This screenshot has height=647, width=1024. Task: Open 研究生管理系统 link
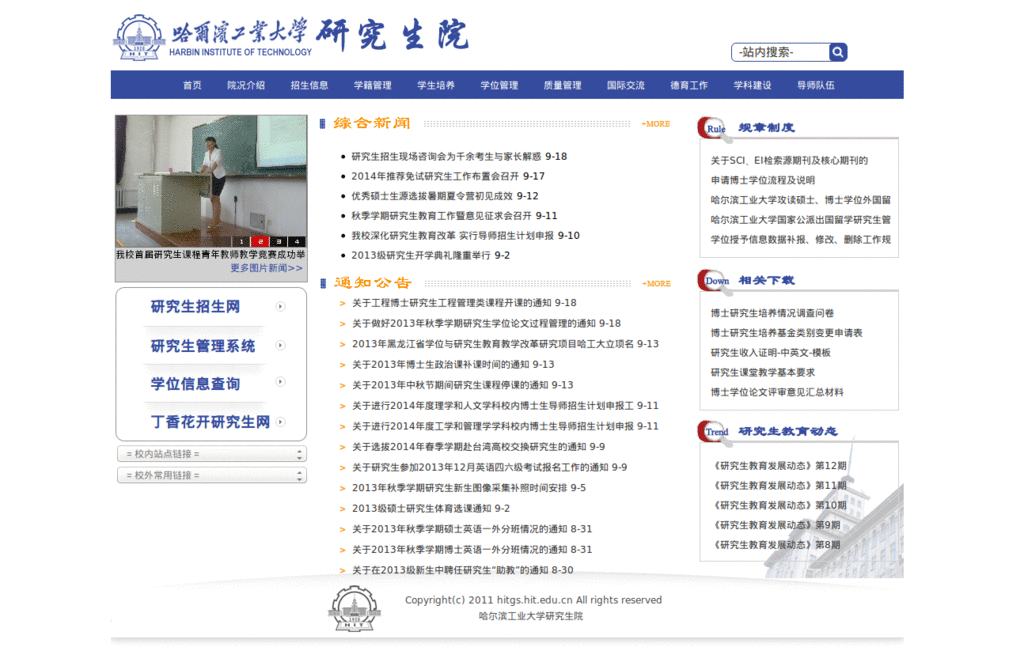point(203,346)
